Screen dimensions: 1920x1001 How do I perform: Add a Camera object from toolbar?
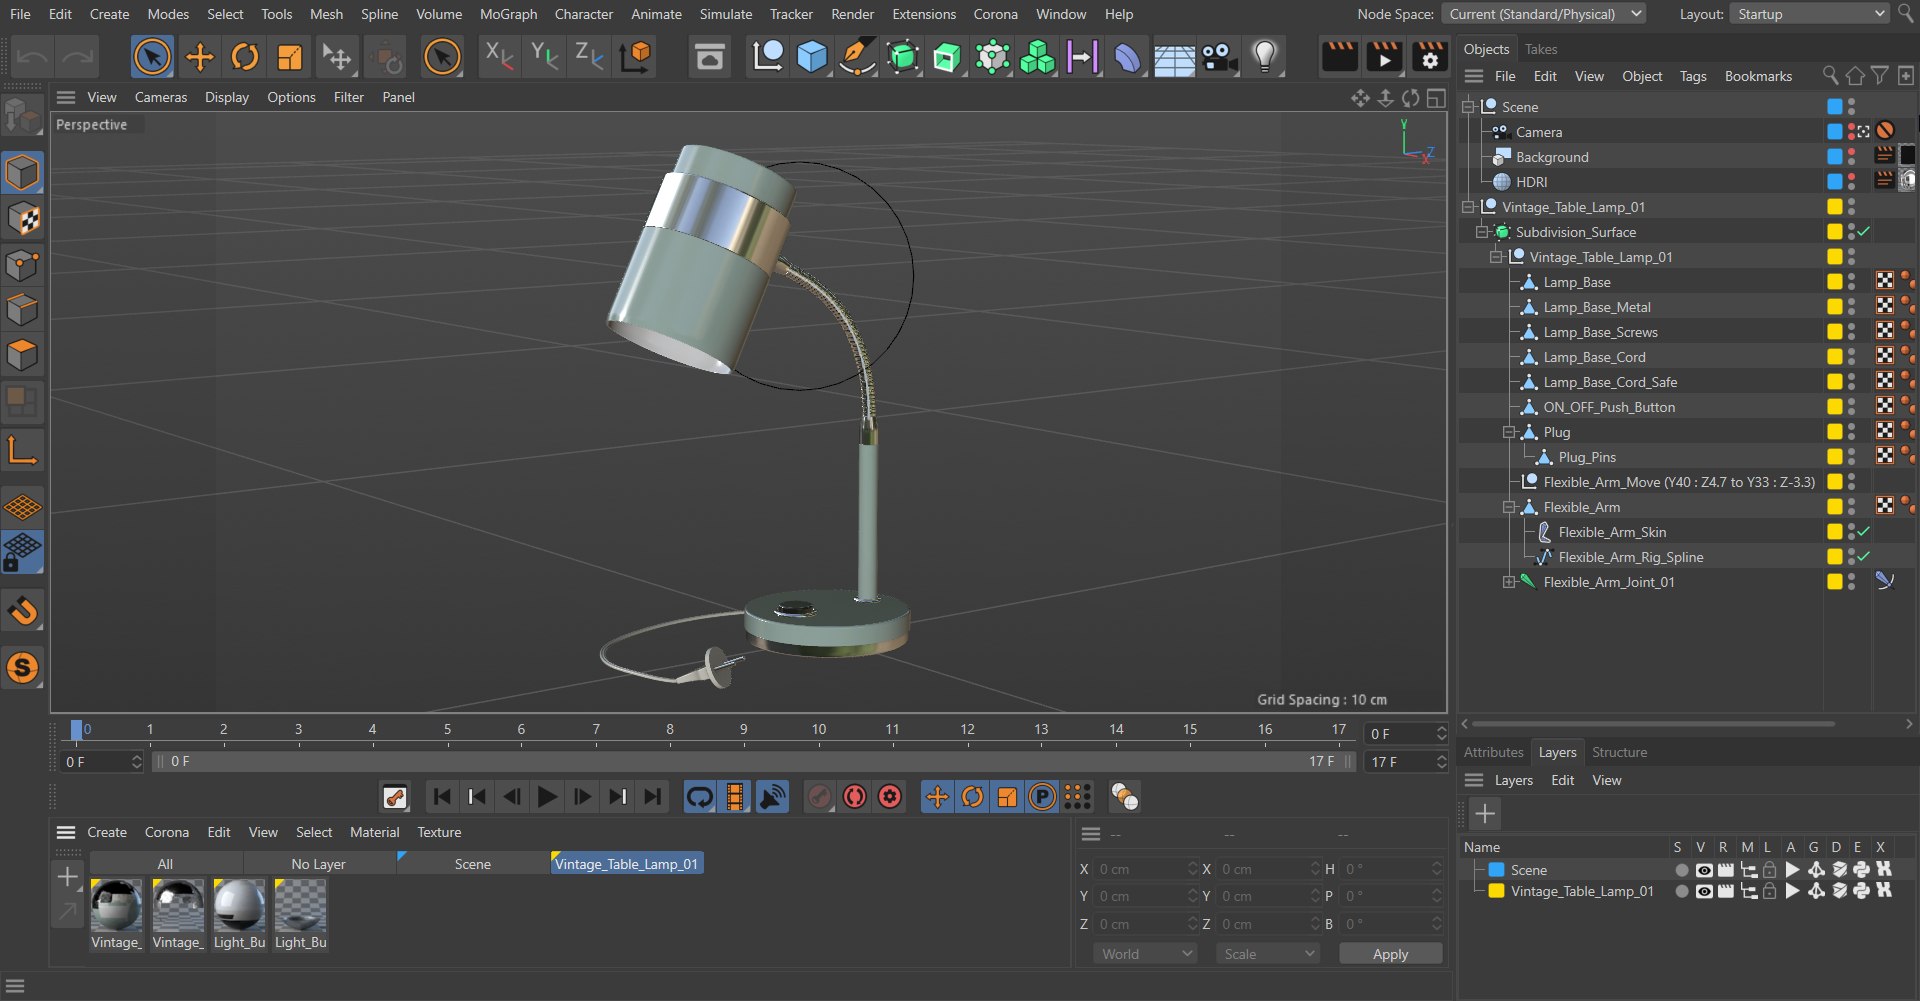[1219, 57]
